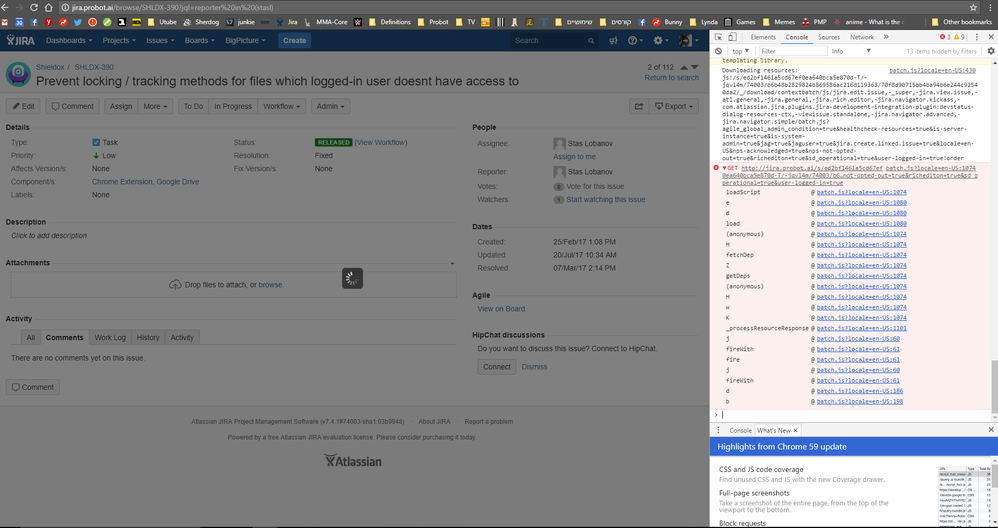Open the JIRA help question-mark menu

635,40
